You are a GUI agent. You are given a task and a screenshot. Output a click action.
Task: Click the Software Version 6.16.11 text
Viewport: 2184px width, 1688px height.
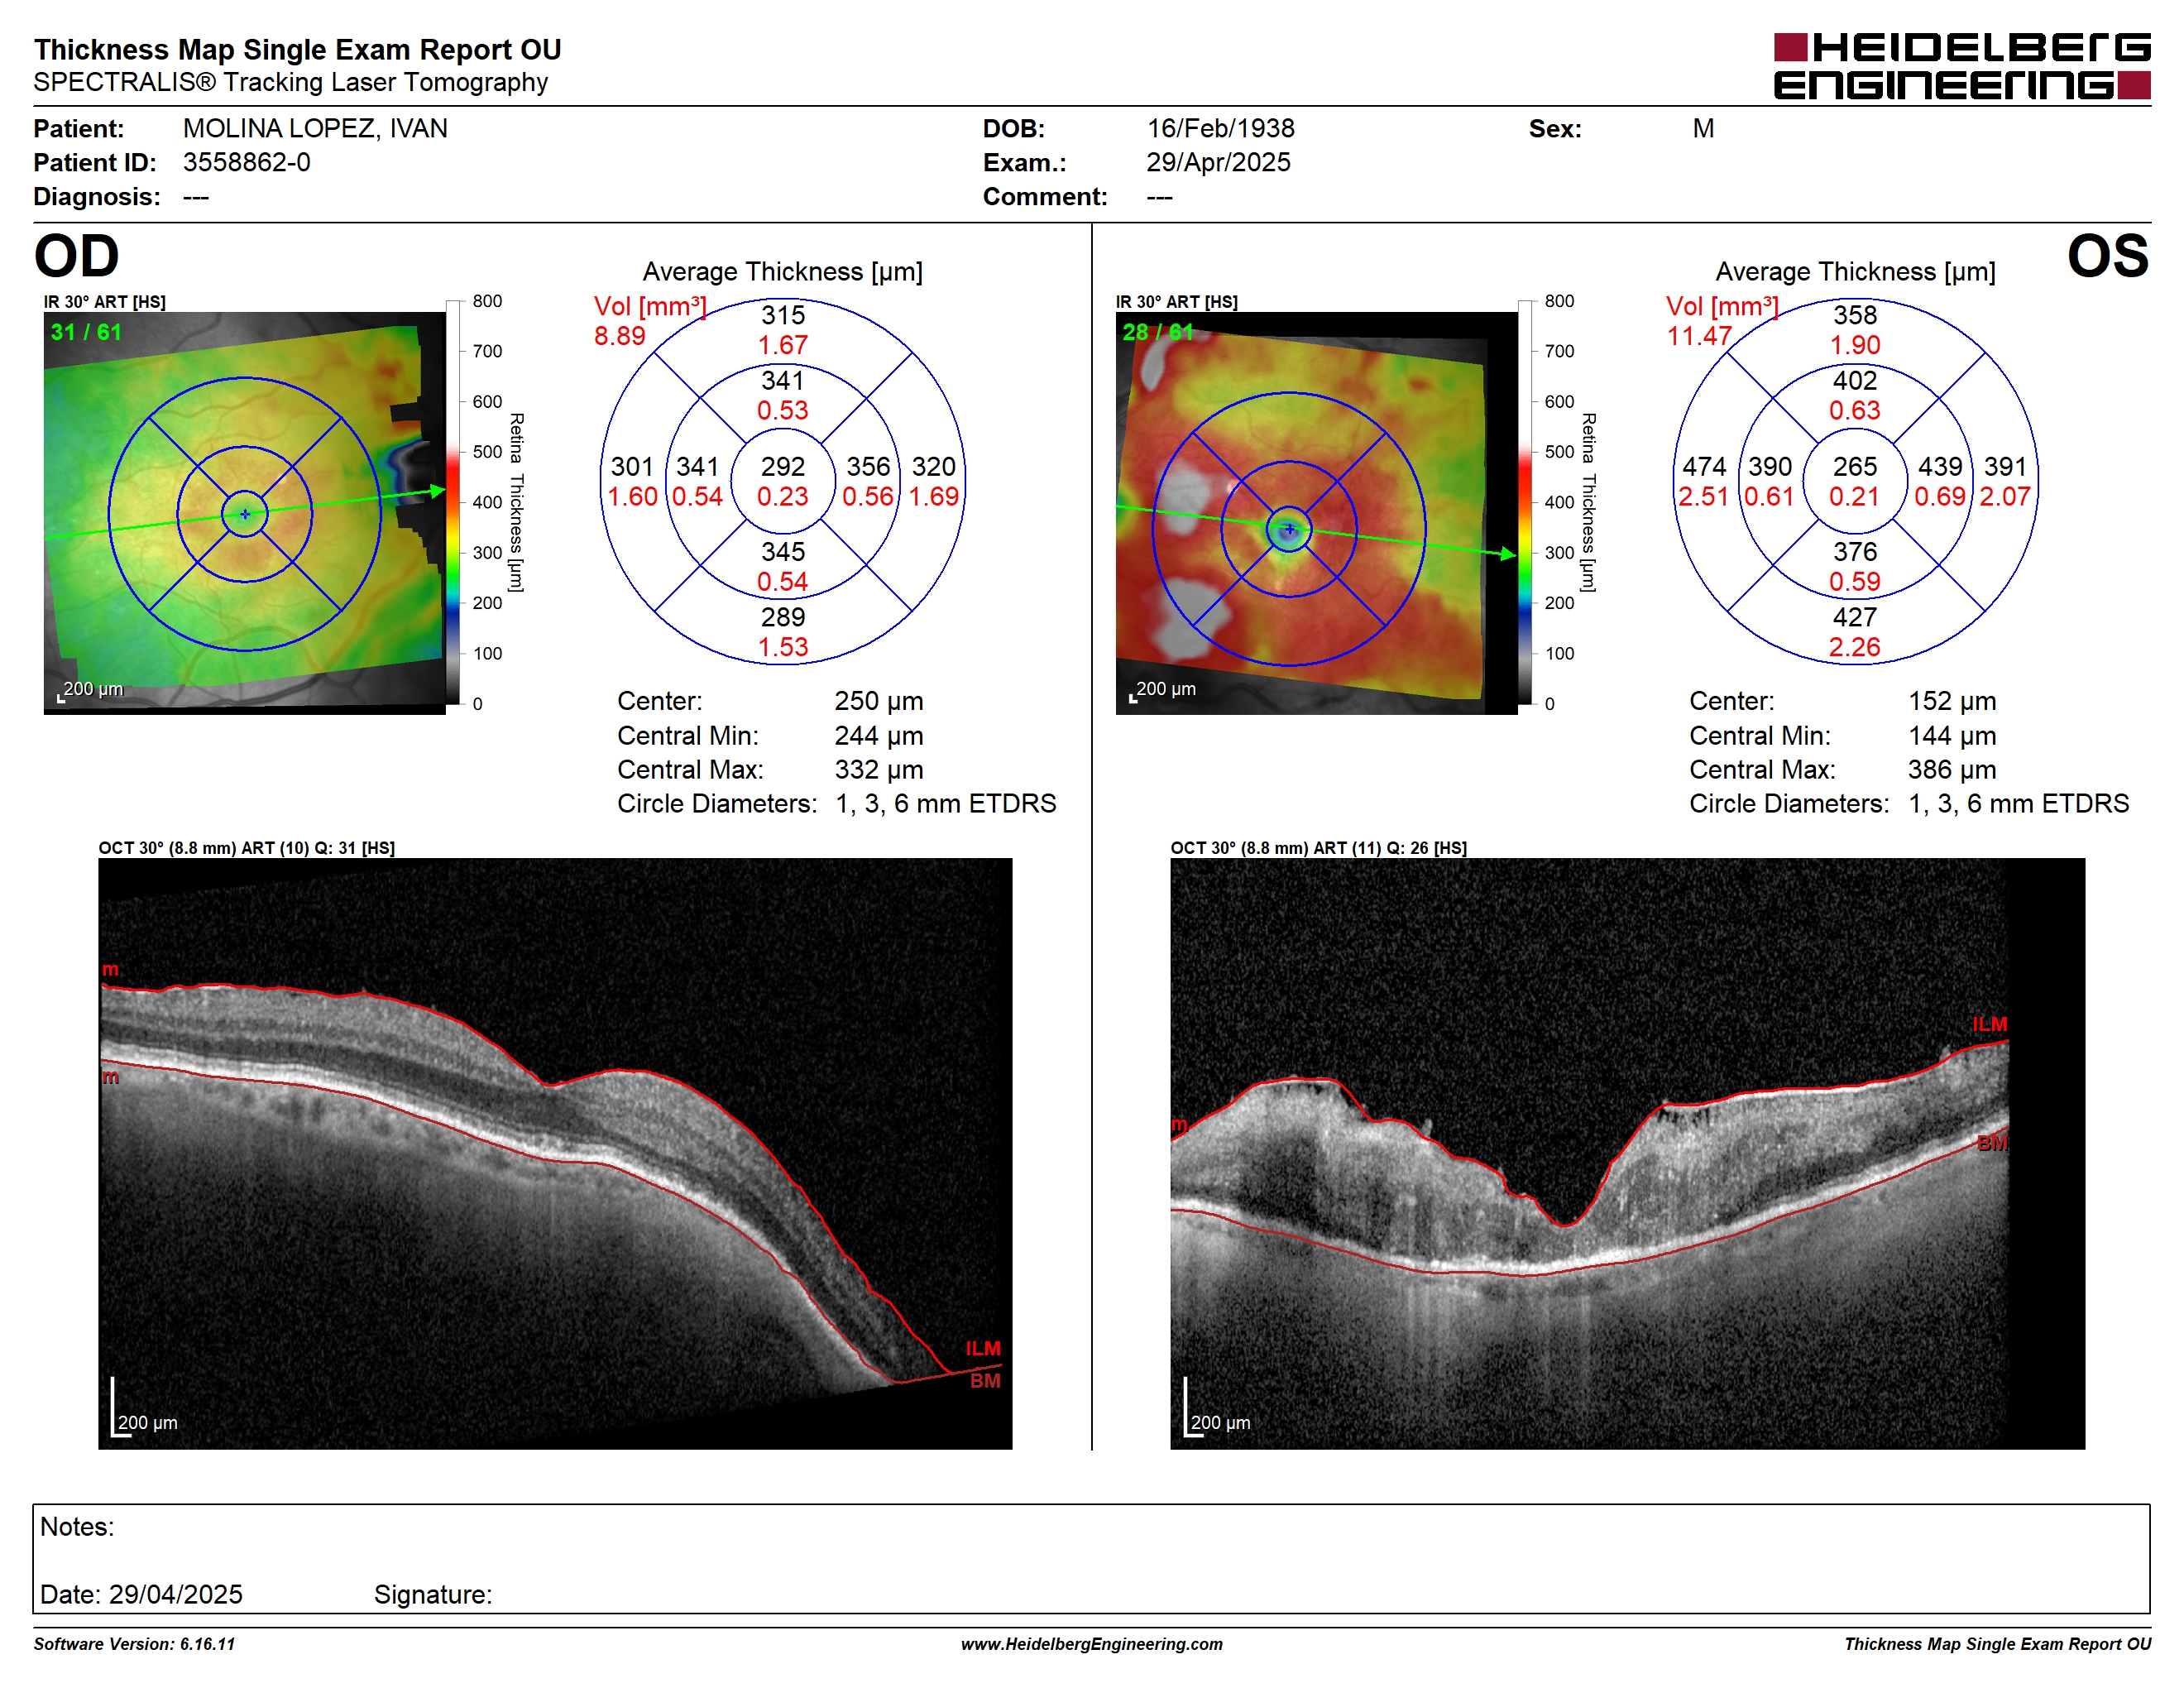(134, 1644)
